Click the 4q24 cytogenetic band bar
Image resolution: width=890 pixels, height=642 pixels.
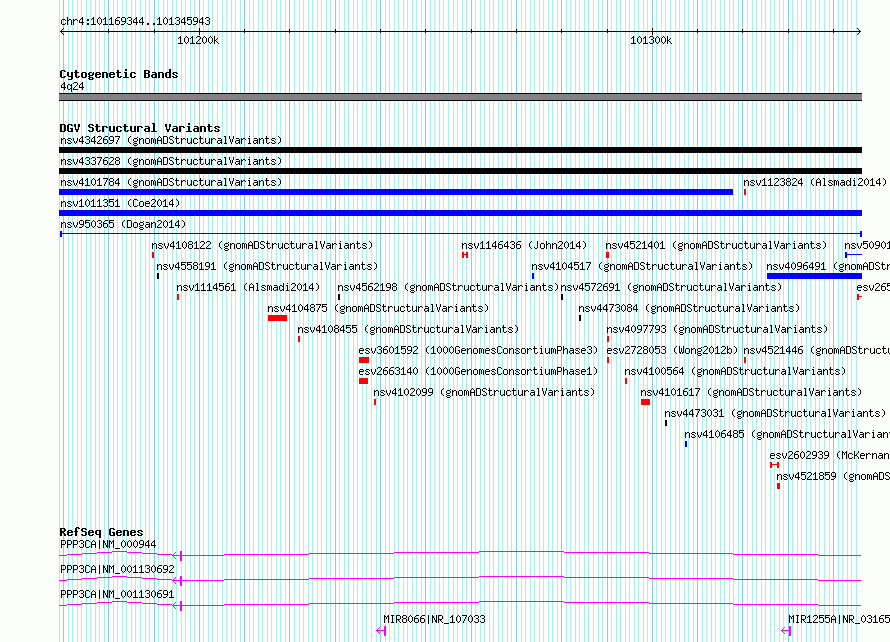[460, 97]
